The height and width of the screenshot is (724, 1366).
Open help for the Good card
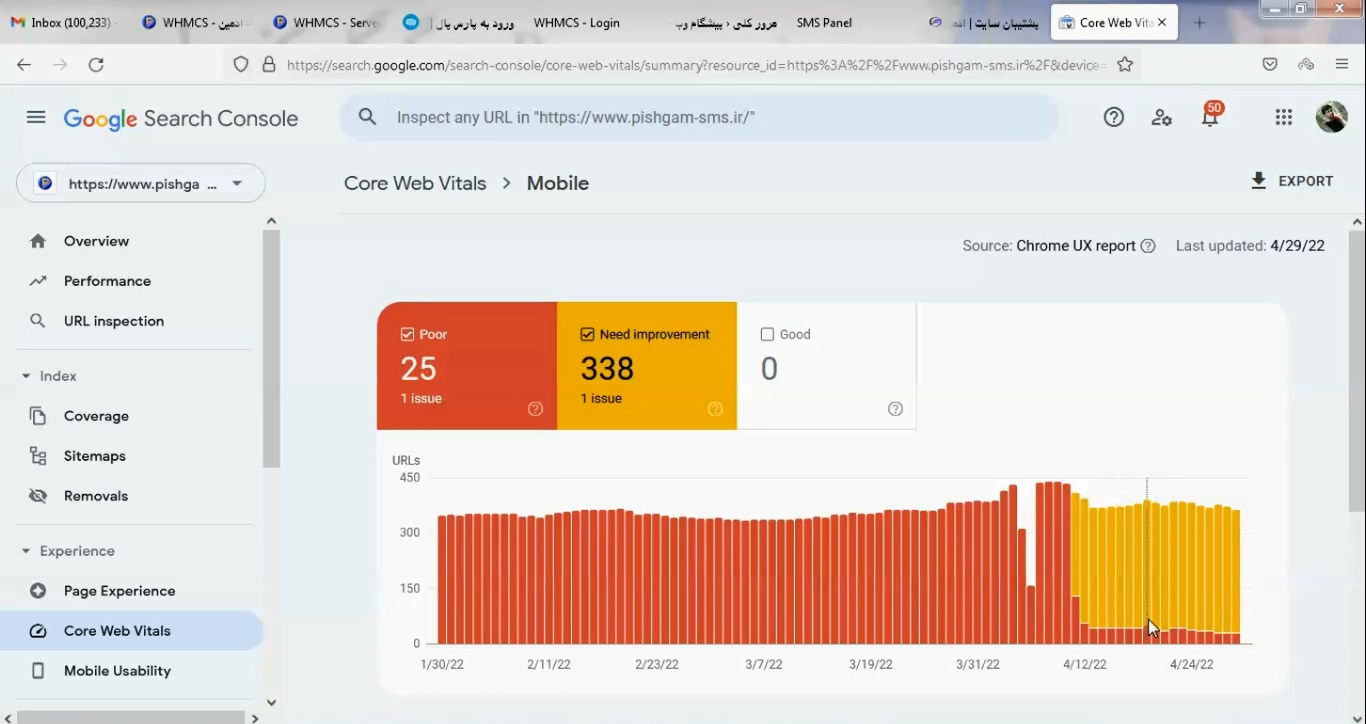895,408
